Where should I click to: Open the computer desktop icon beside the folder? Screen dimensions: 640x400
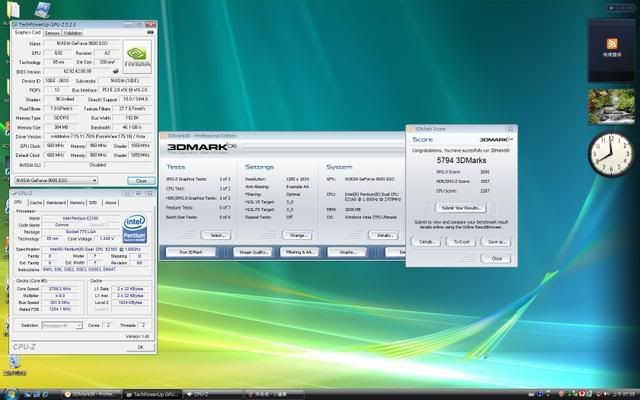tap(42, 10)
